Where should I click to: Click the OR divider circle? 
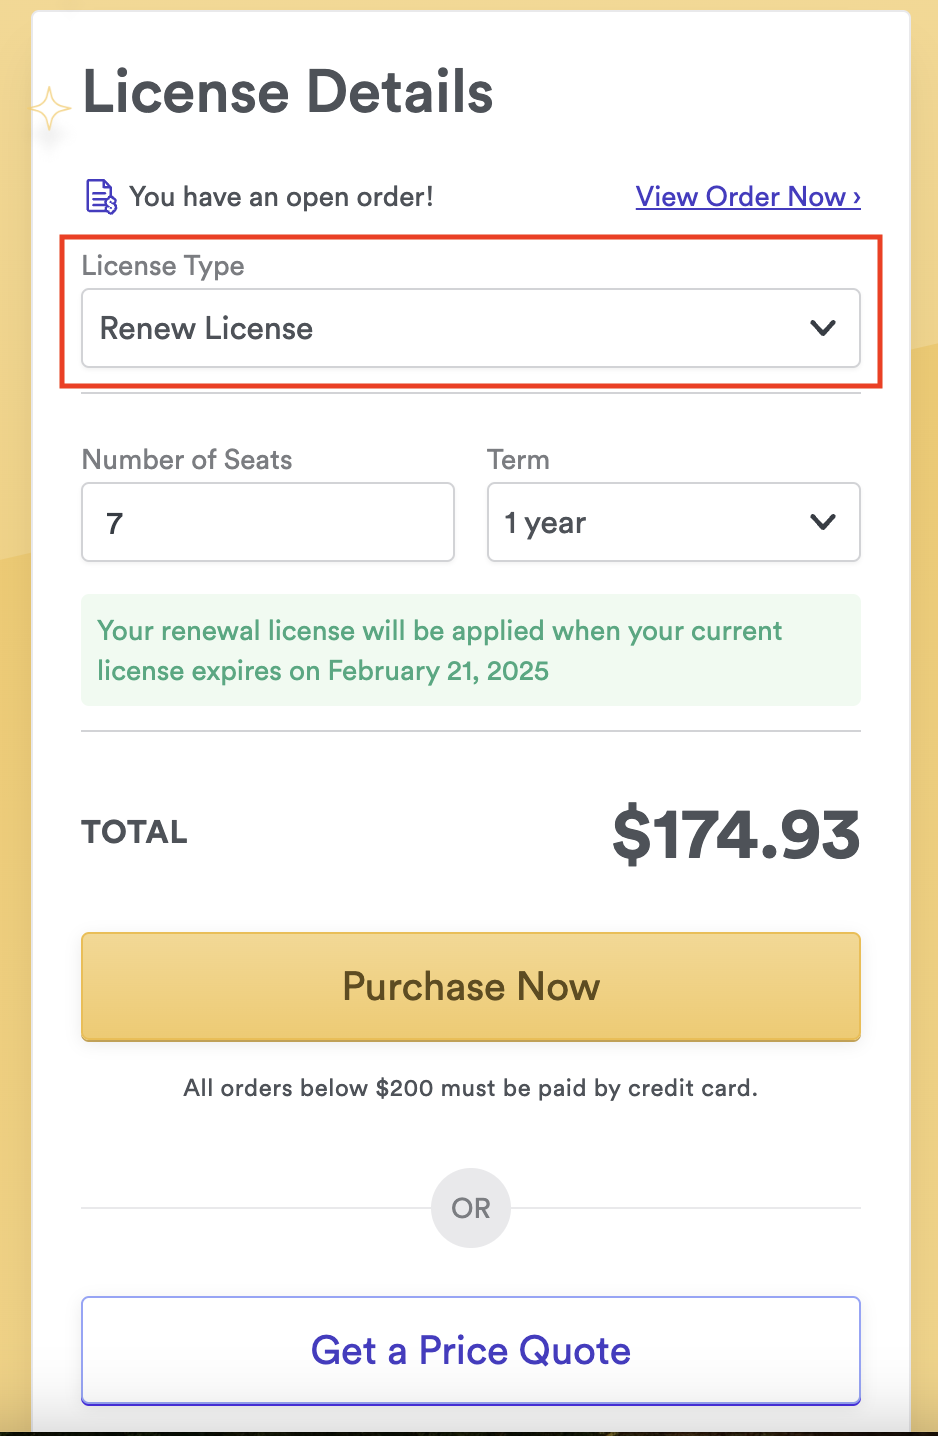(x=471, y=1208)
